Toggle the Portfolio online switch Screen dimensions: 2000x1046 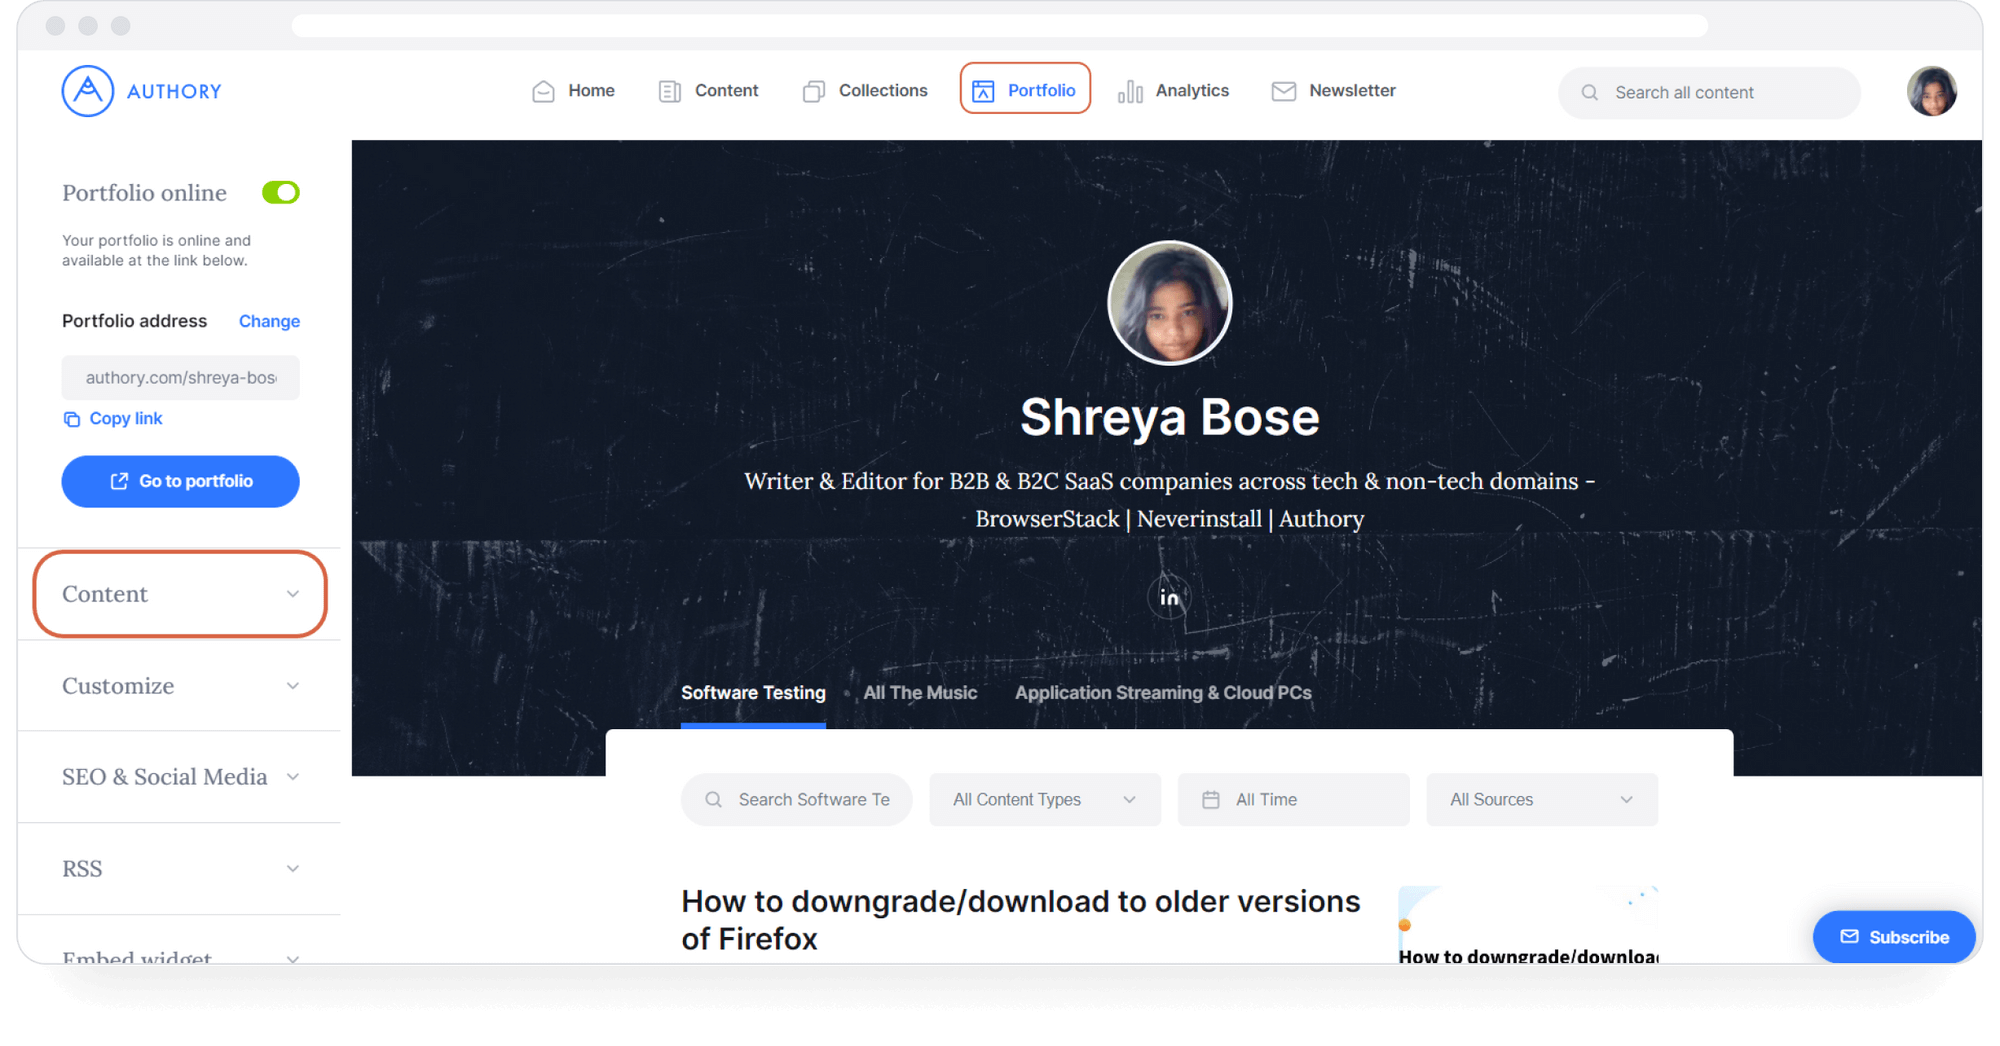(x=281, y=192)
